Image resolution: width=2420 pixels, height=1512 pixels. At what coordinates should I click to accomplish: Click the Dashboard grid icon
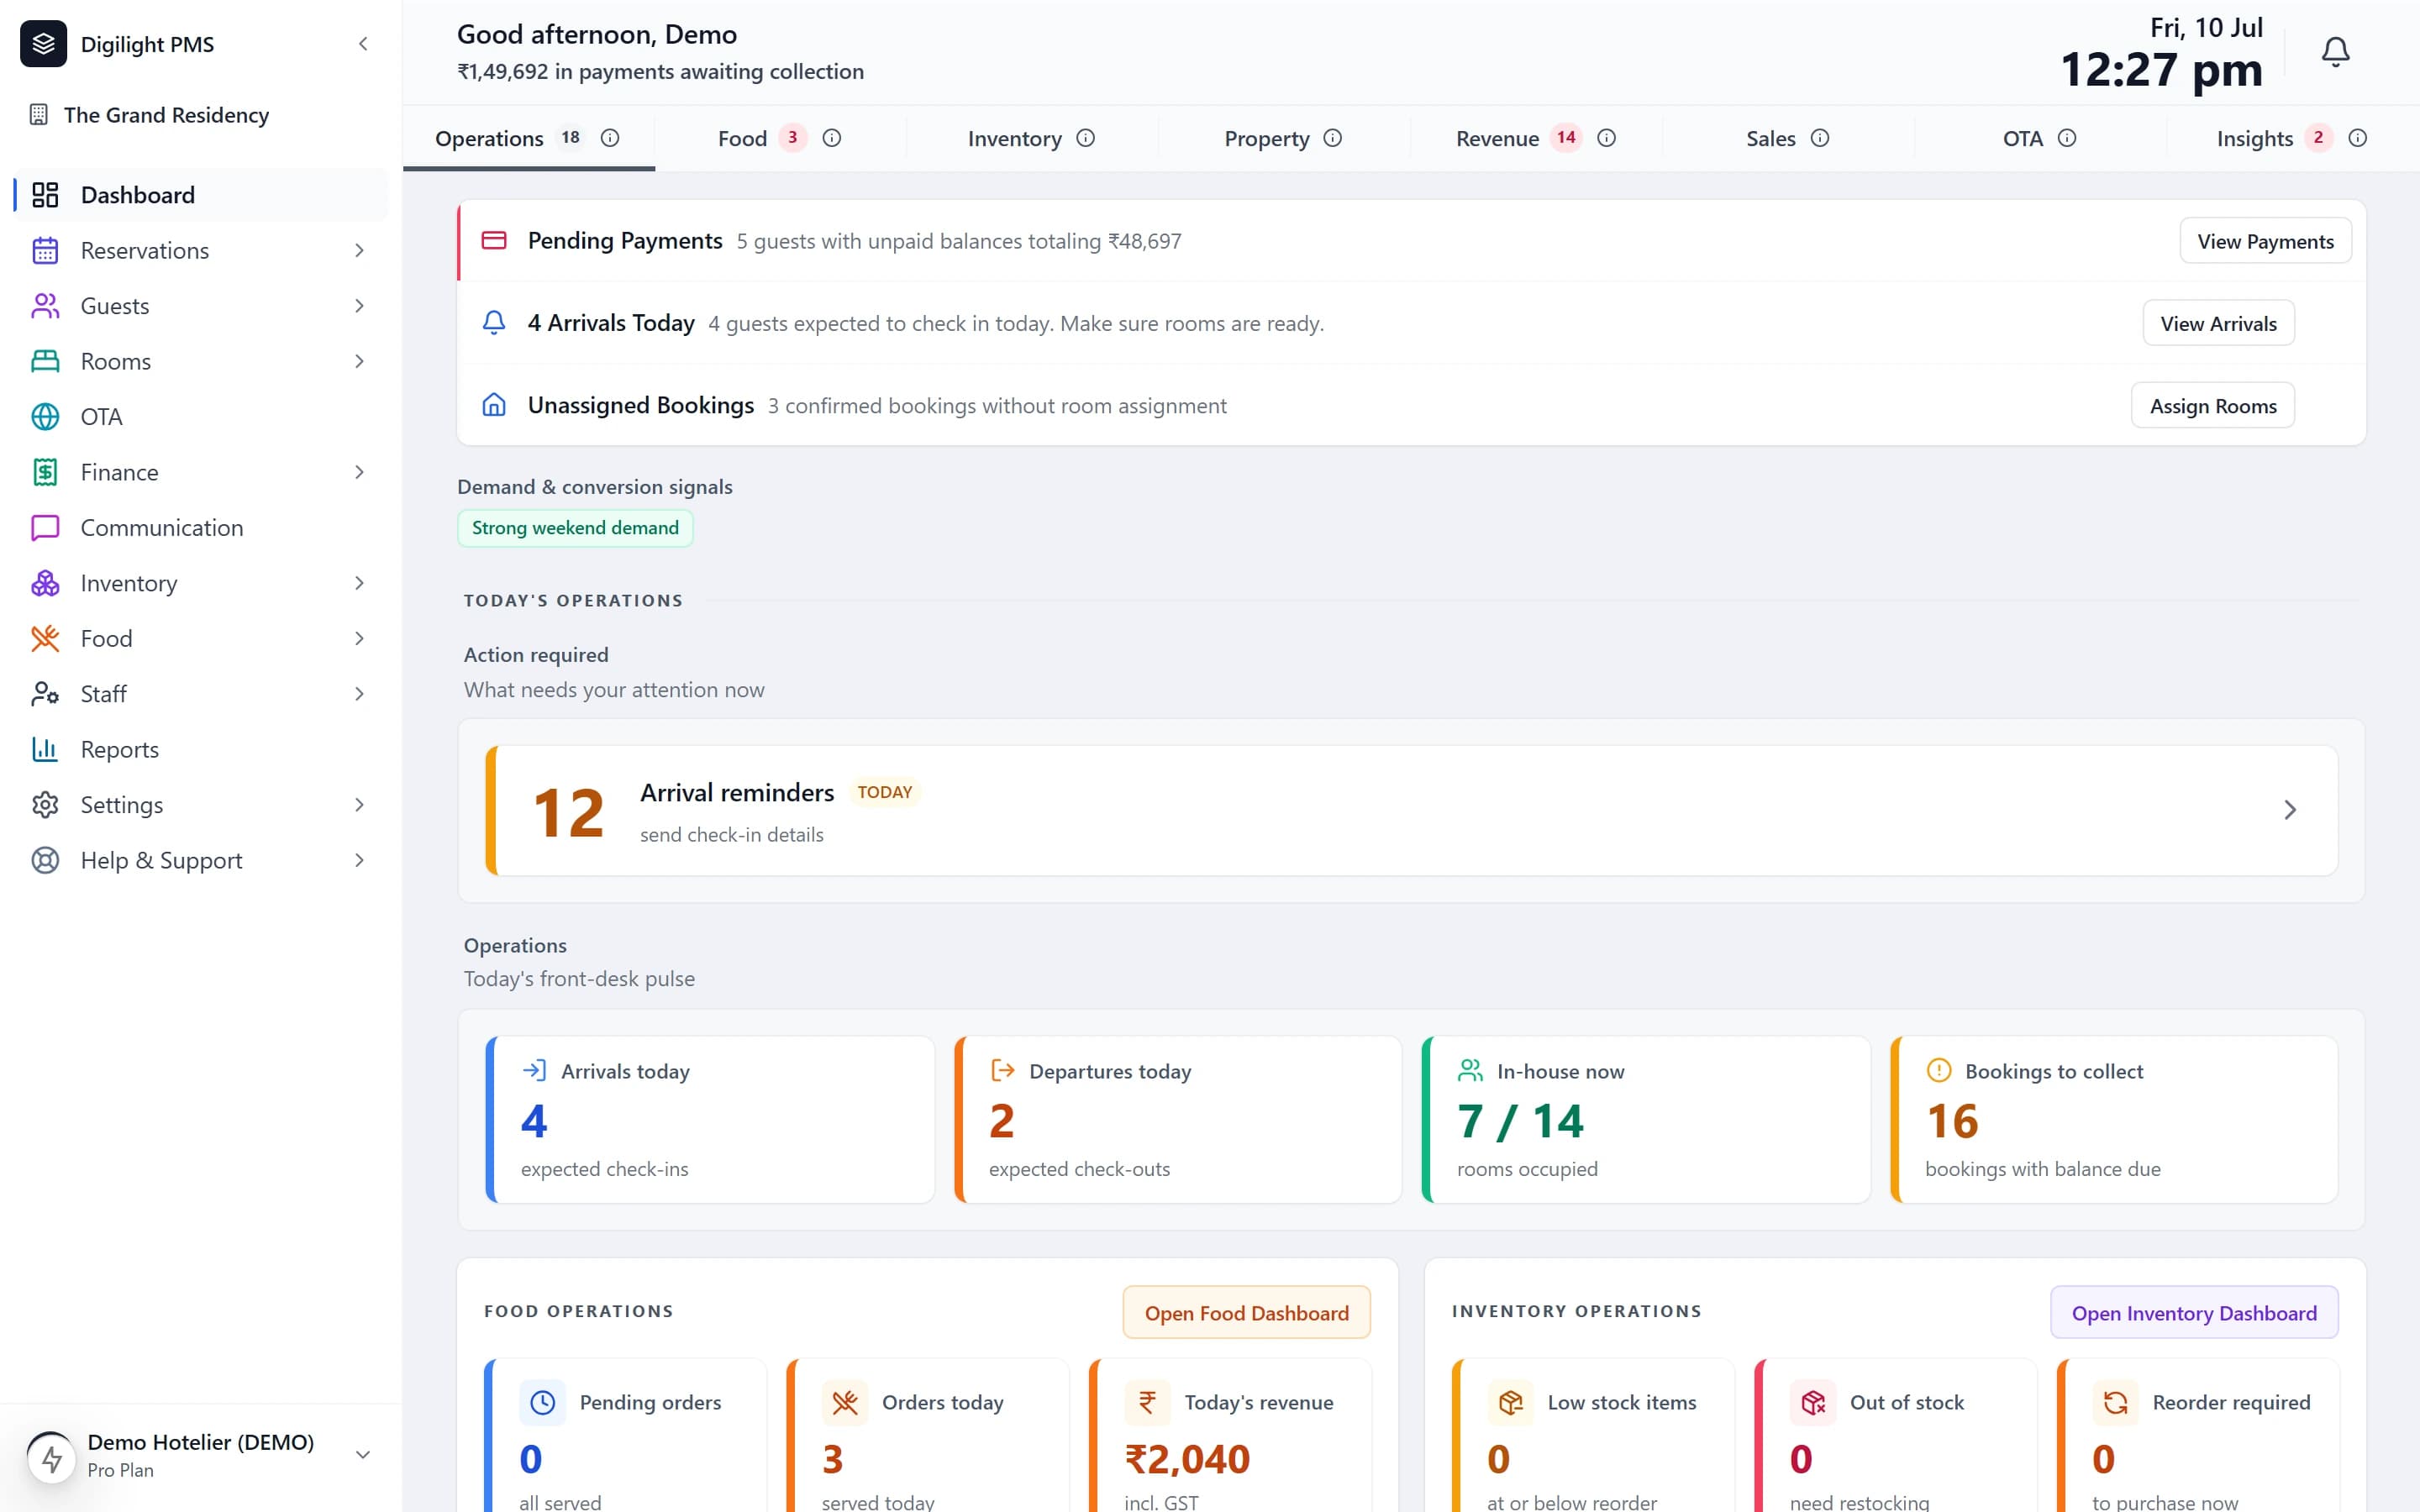tap(45, 195)
